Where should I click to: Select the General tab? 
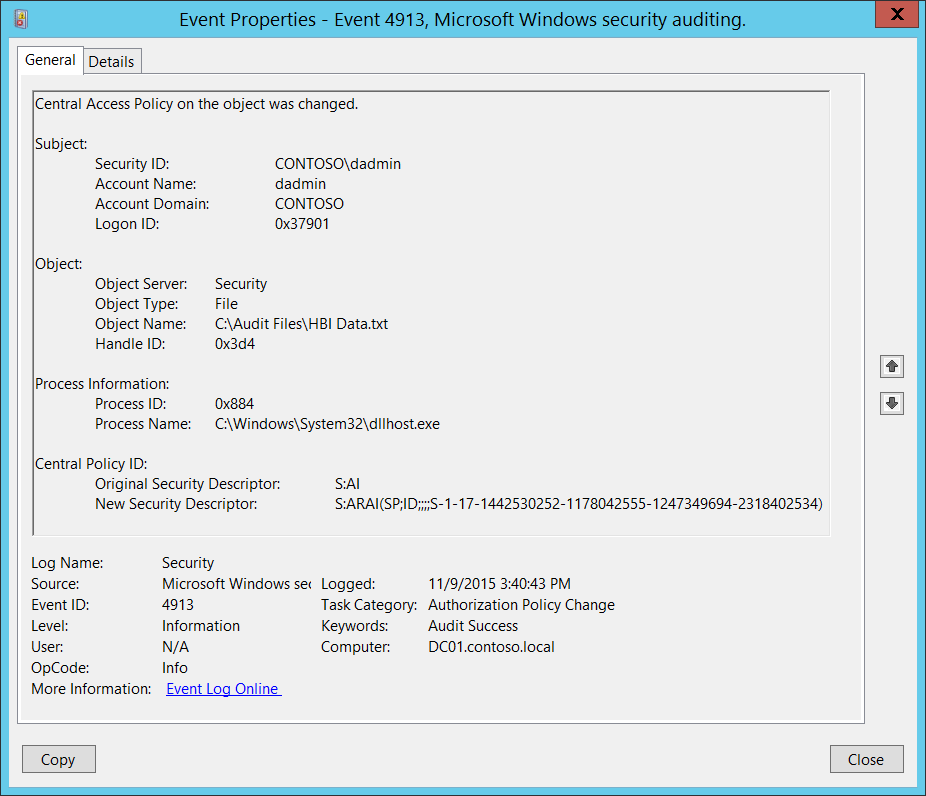coord(50,60)
